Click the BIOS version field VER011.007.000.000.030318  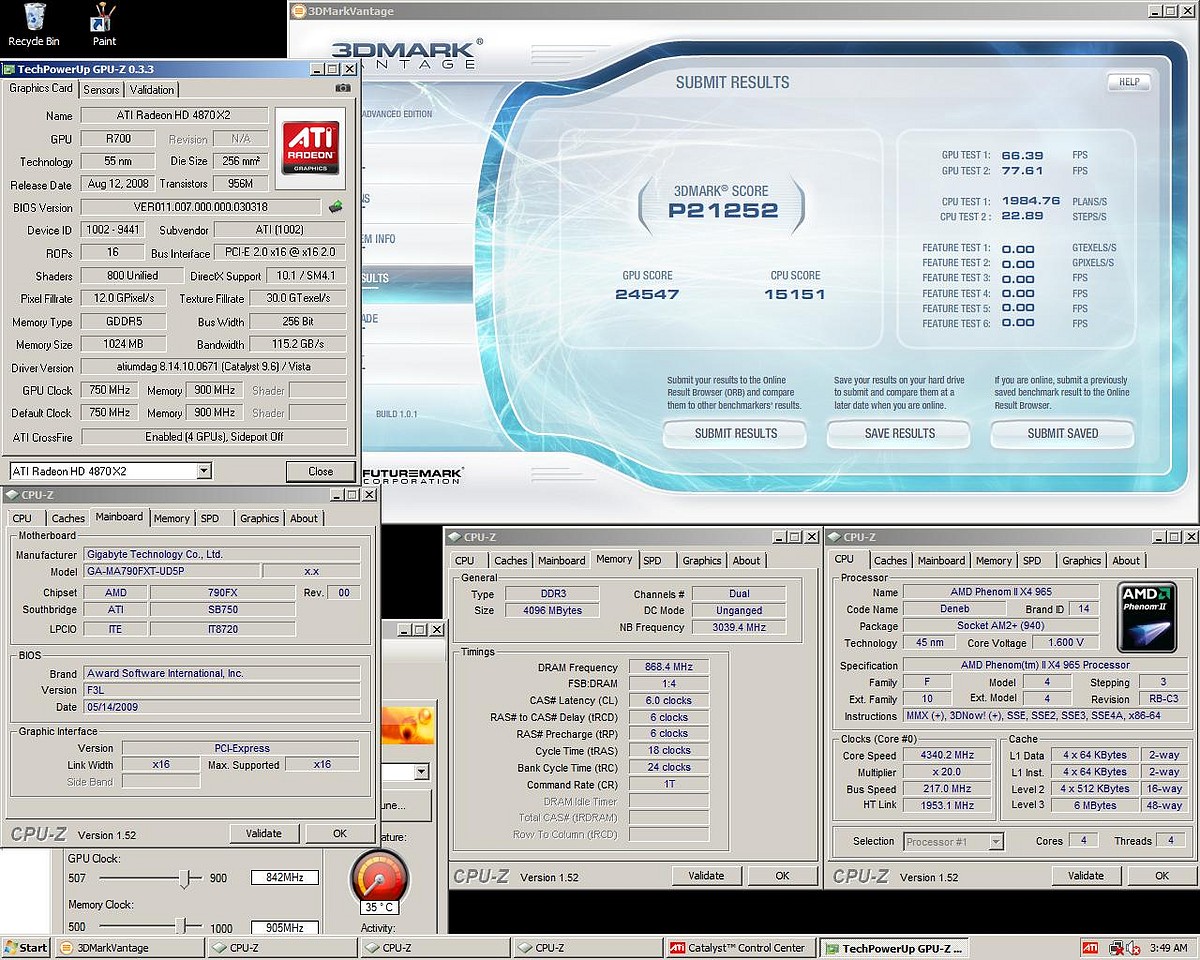point(202,207)
